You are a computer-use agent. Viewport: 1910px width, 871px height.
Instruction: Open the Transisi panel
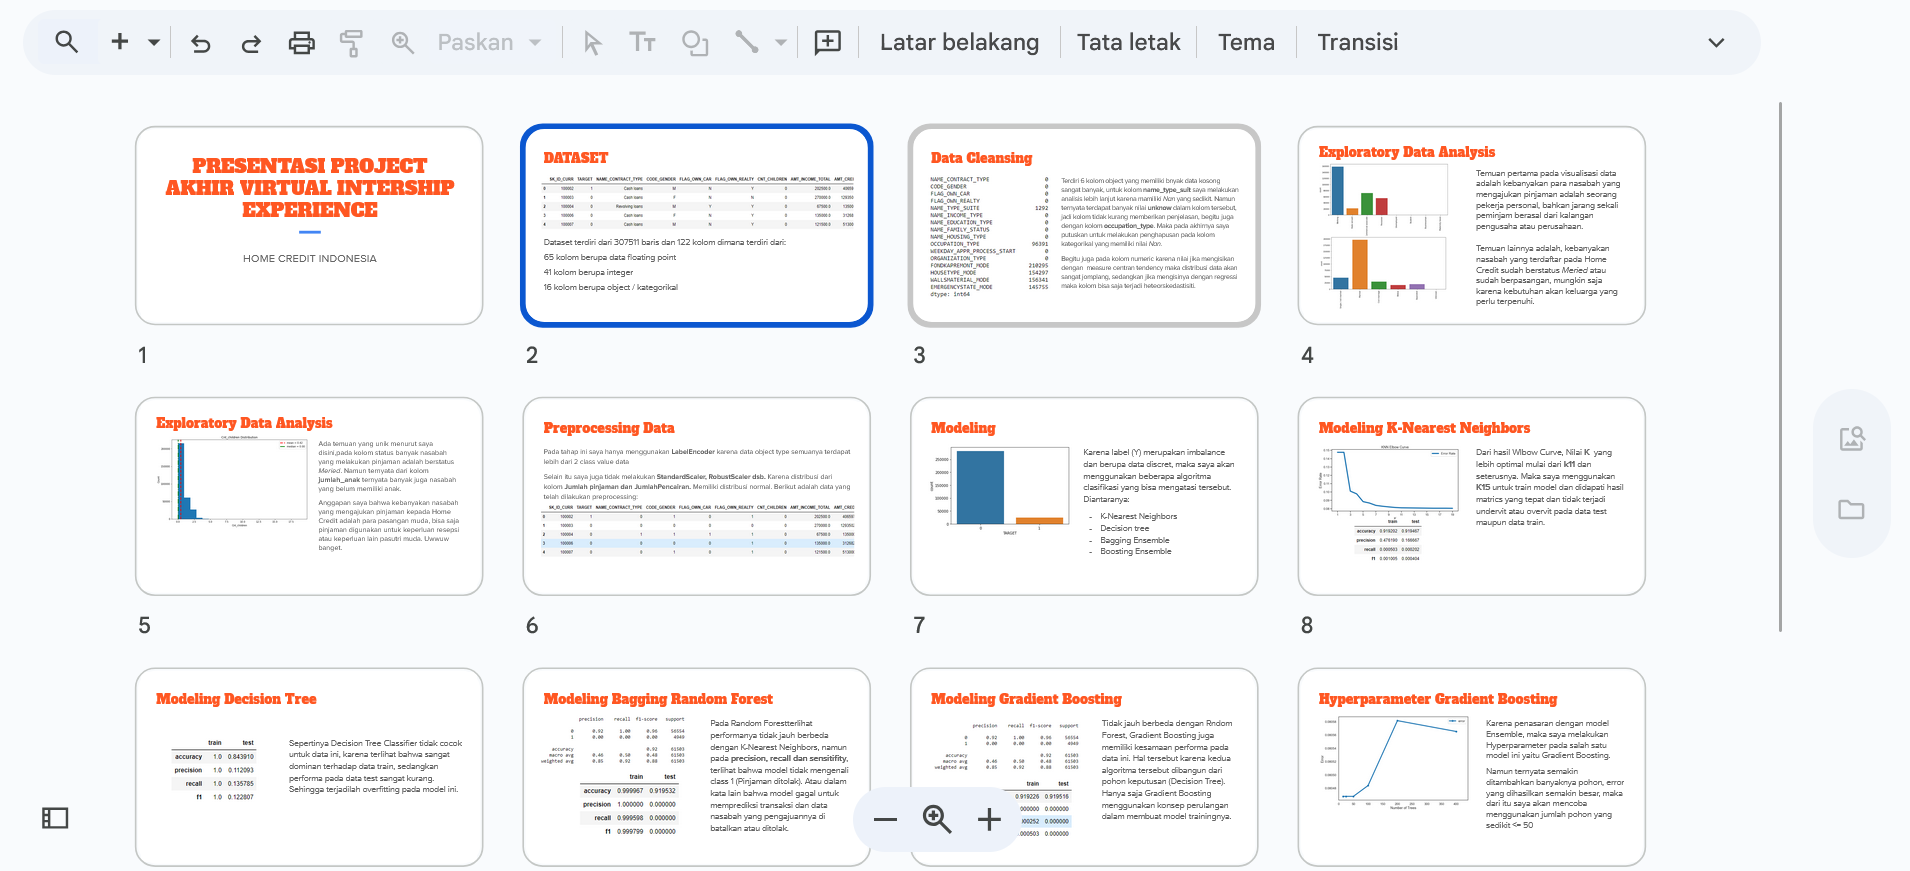[x=1357, y=43]
